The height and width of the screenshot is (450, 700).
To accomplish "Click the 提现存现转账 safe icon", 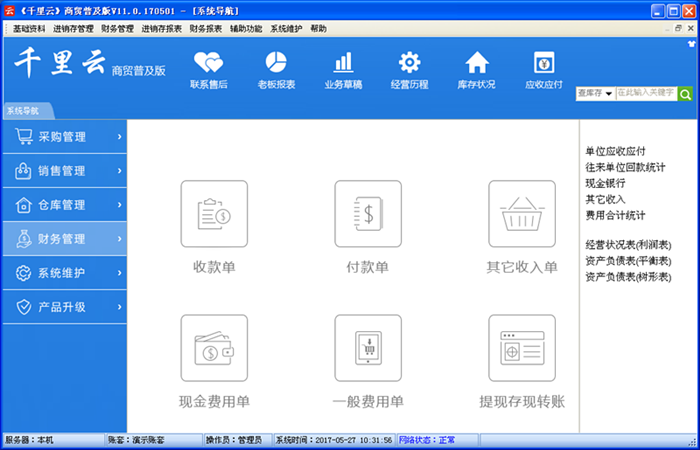I will click(521, 348).
